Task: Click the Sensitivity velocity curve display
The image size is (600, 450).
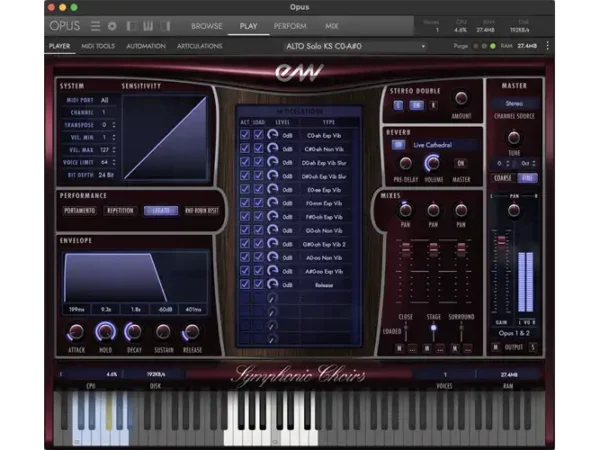Action: tap(165, 137)
